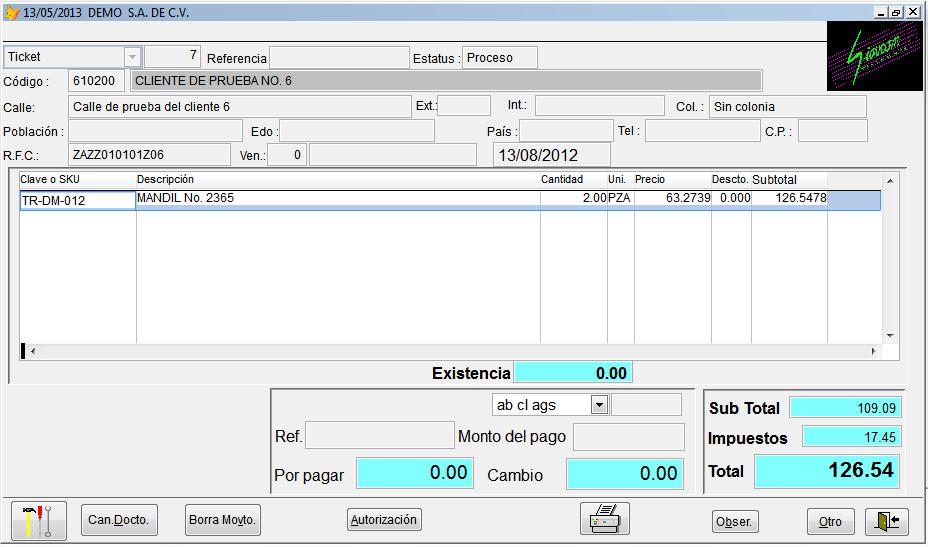Select the SKU cell TR-DM-012
The width and height of the screenshot is (928, 547).
(x=78, y=200)
